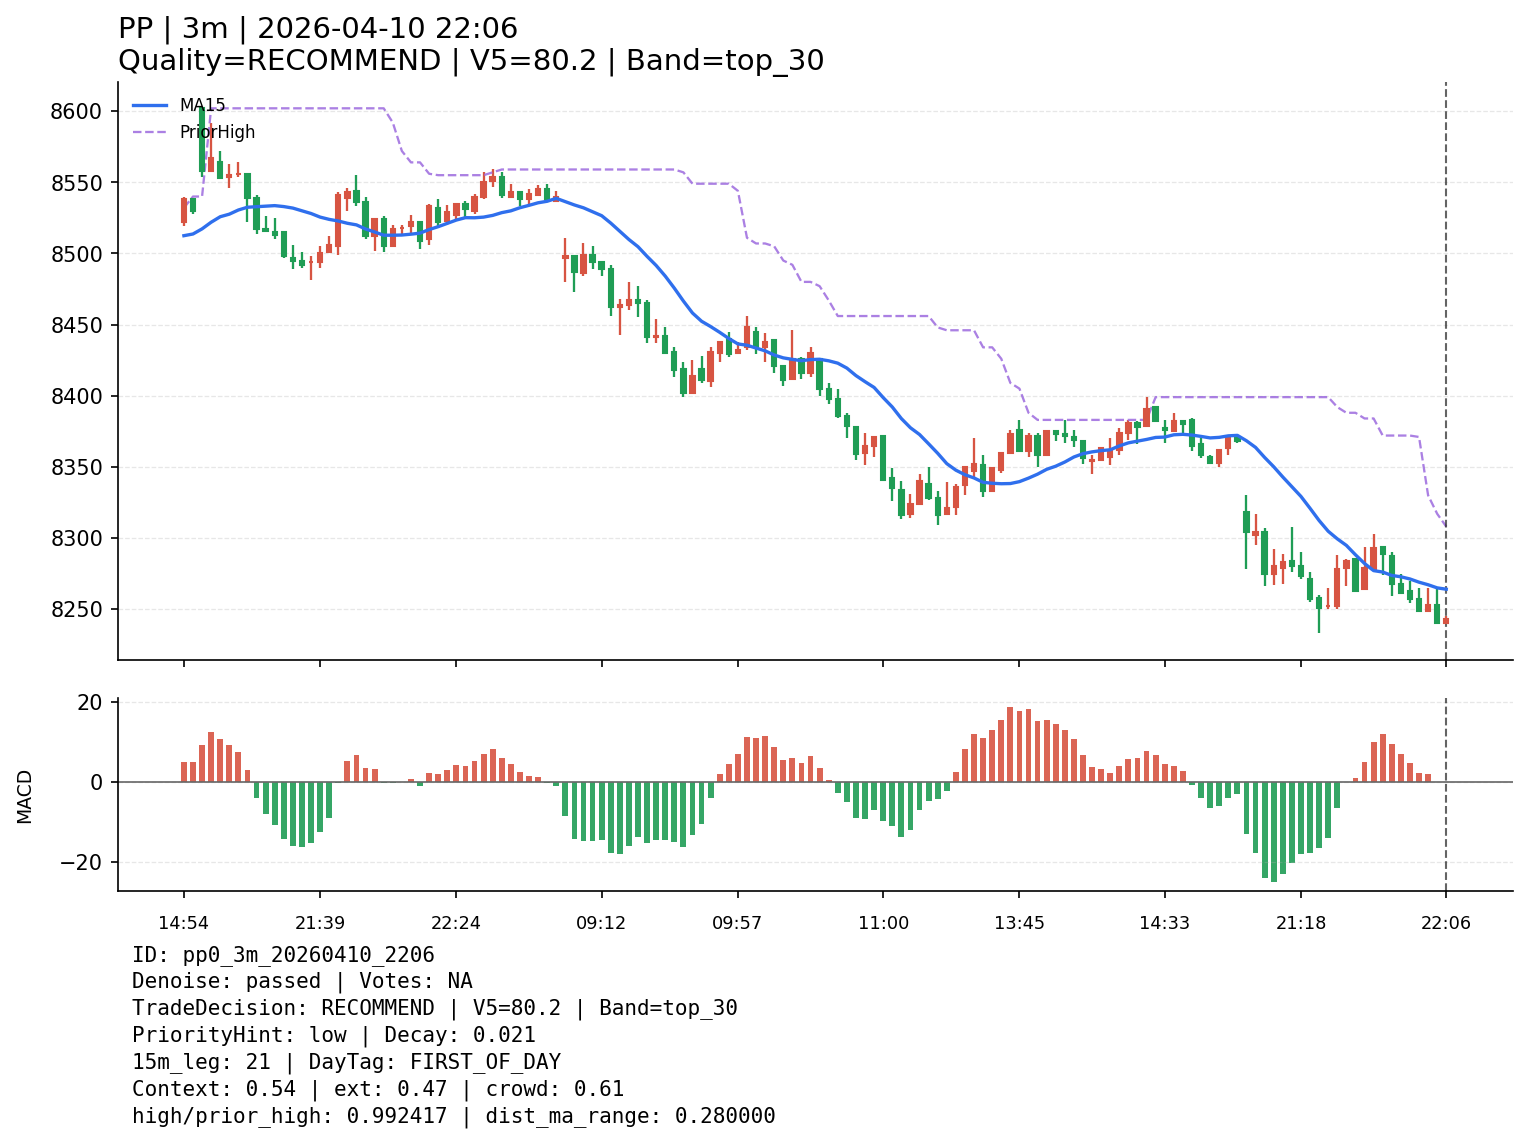Click the blue MA15 line sample in legend
This screenshot has height=1143, width=1527.
[150, 105]
